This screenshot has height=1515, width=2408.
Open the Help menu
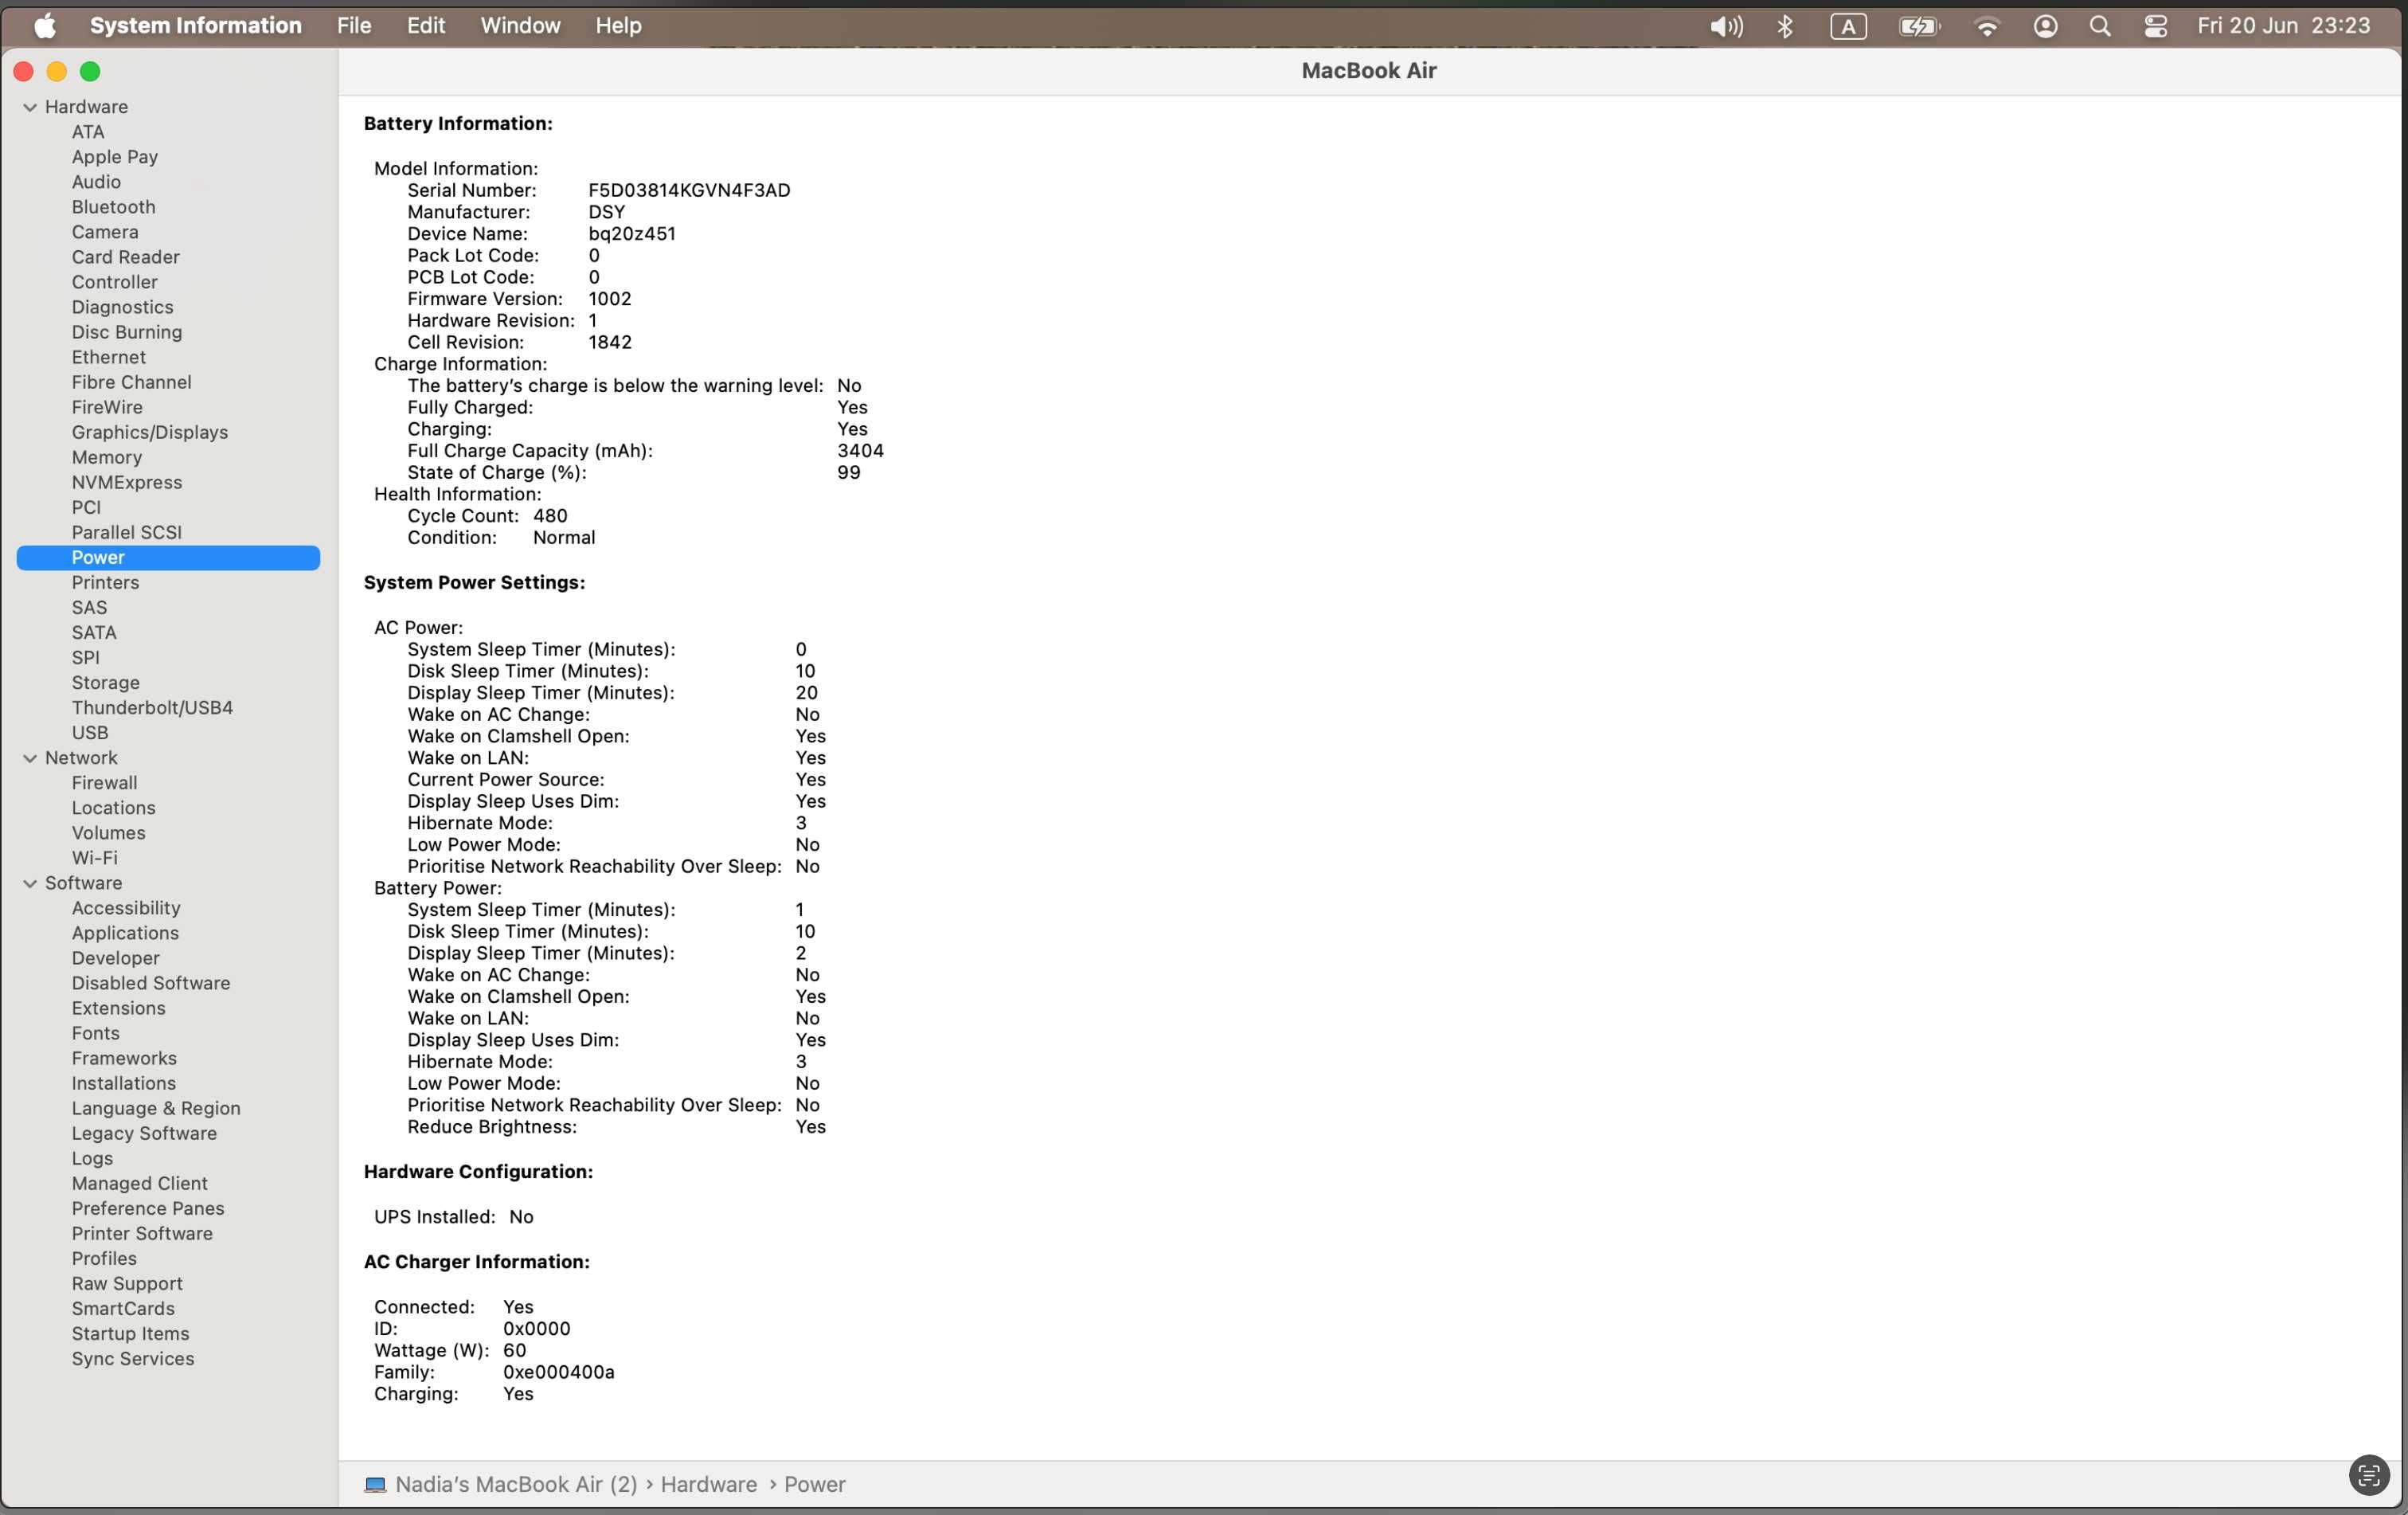tap(618, 26)
